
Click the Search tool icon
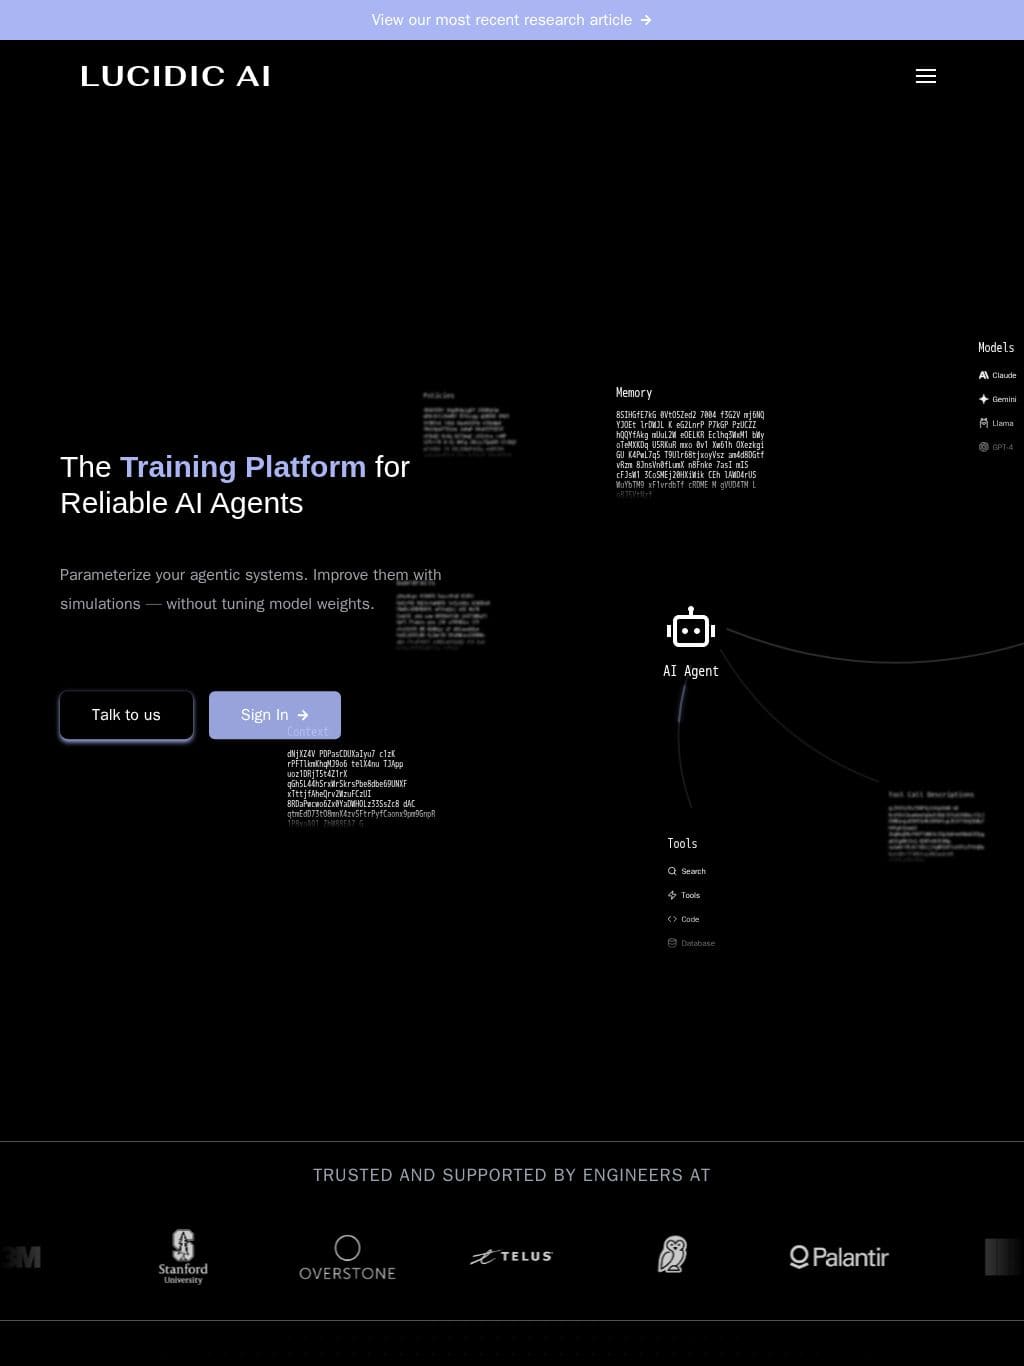tap(672, 871)
